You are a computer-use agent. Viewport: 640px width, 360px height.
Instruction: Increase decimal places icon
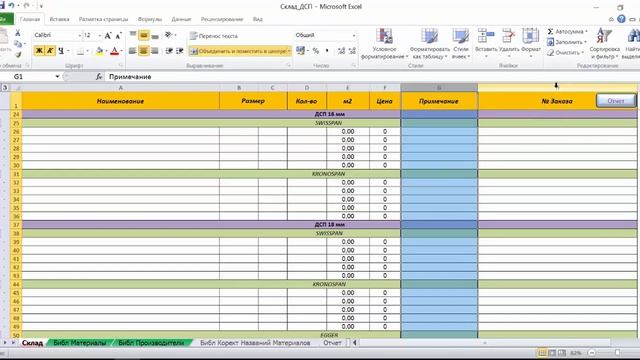point(342,51)
